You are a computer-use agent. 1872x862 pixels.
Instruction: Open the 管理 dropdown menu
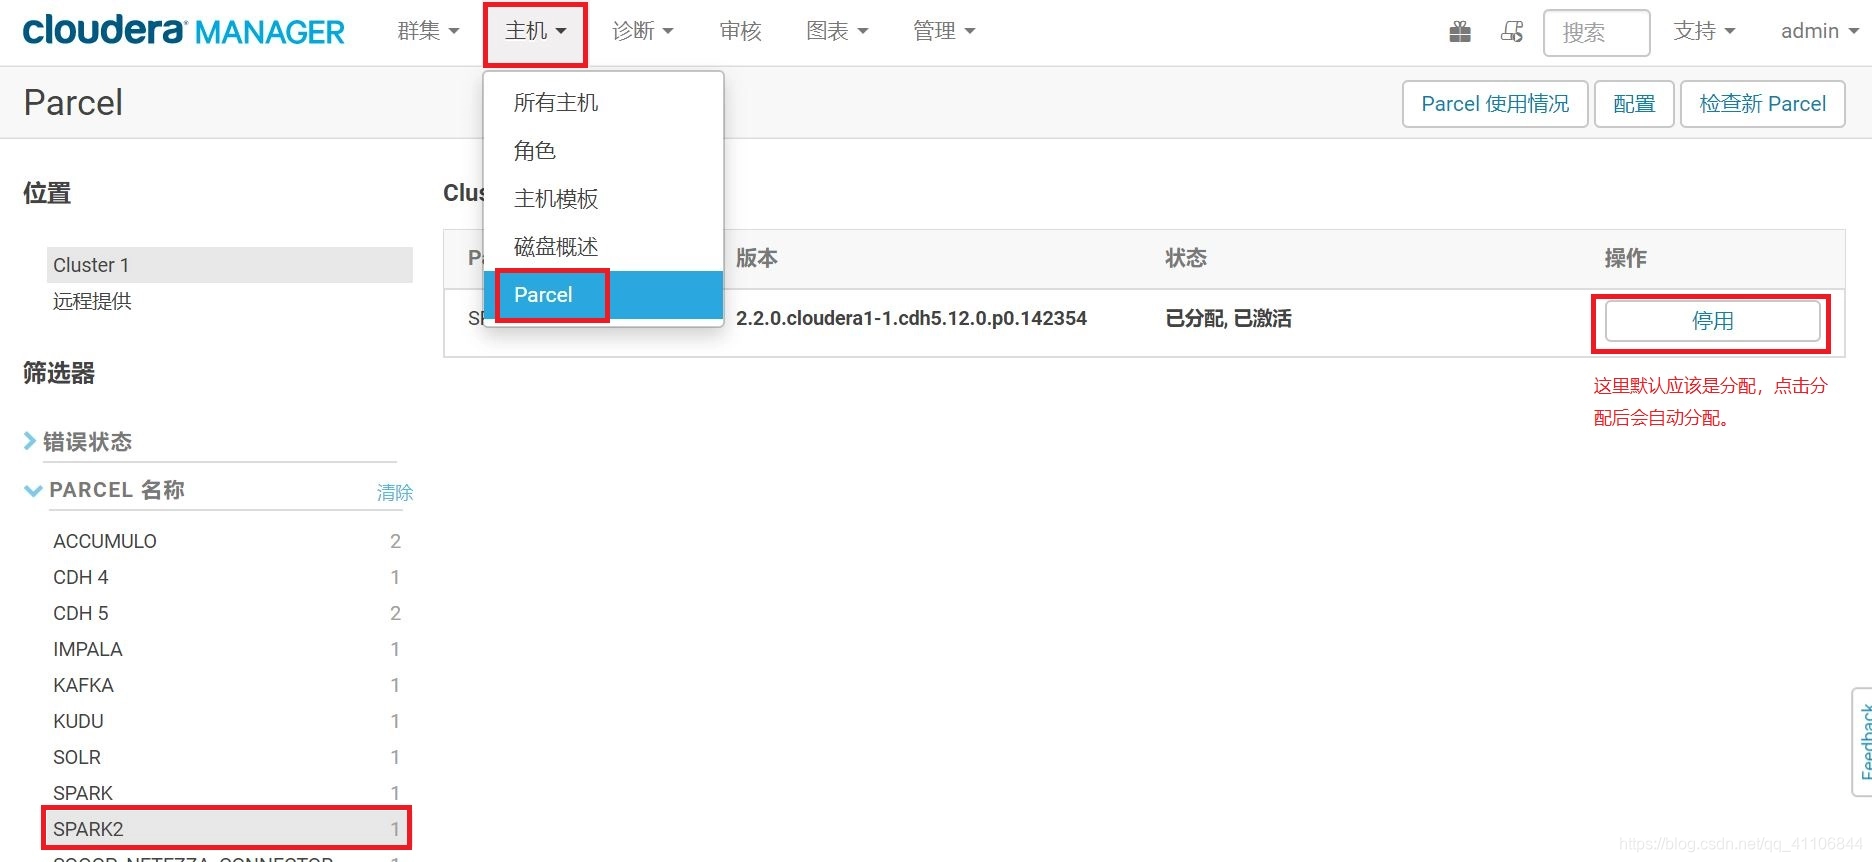tap(944, 31)
